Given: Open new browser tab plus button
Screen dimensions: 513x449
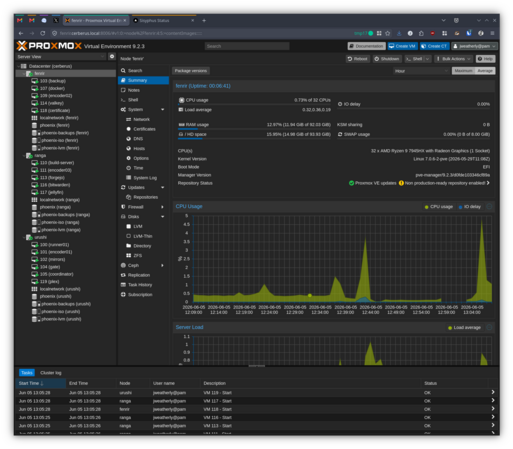Looking at the screenshot, I should pyautogui.click(x=204, y=21).
